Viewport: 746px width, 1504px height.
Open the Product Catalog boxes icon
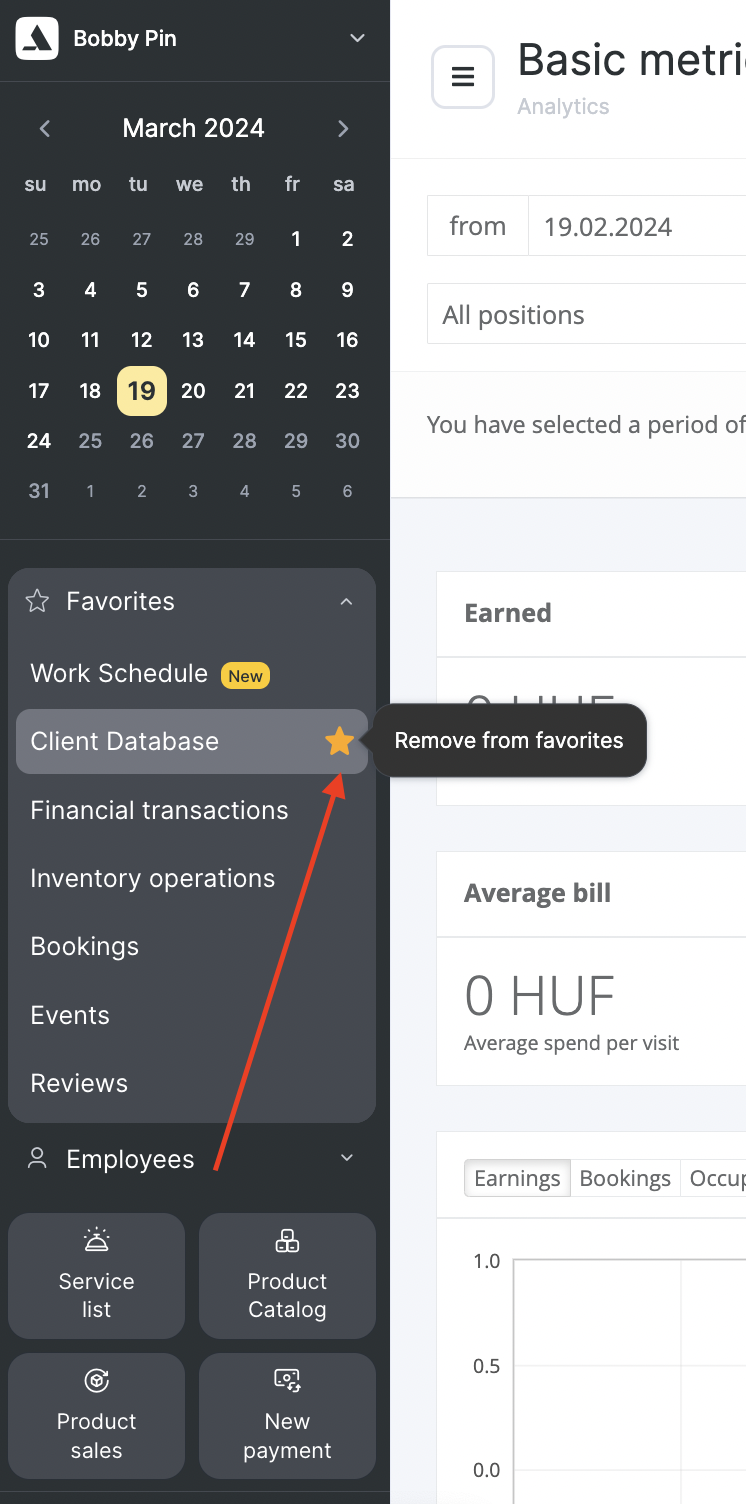(x=287, y=1241)
